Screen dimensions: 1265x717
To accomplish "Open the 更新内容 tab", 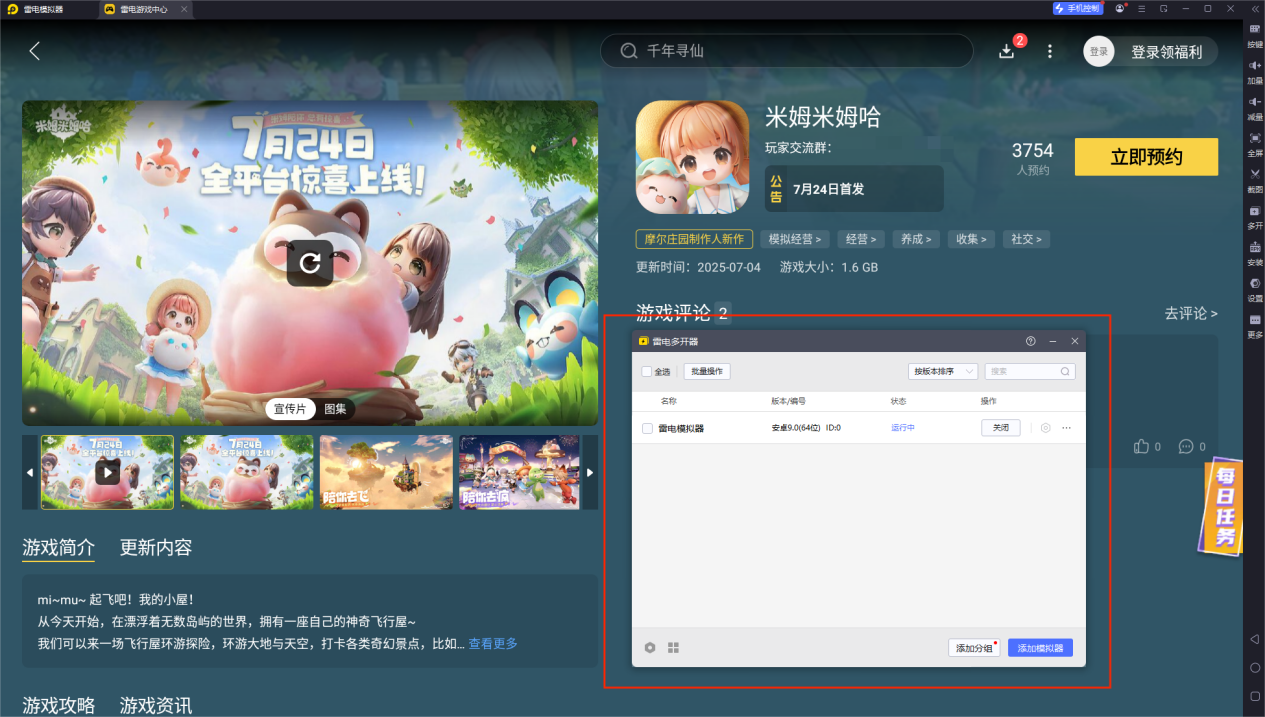I will pos(156,548).
